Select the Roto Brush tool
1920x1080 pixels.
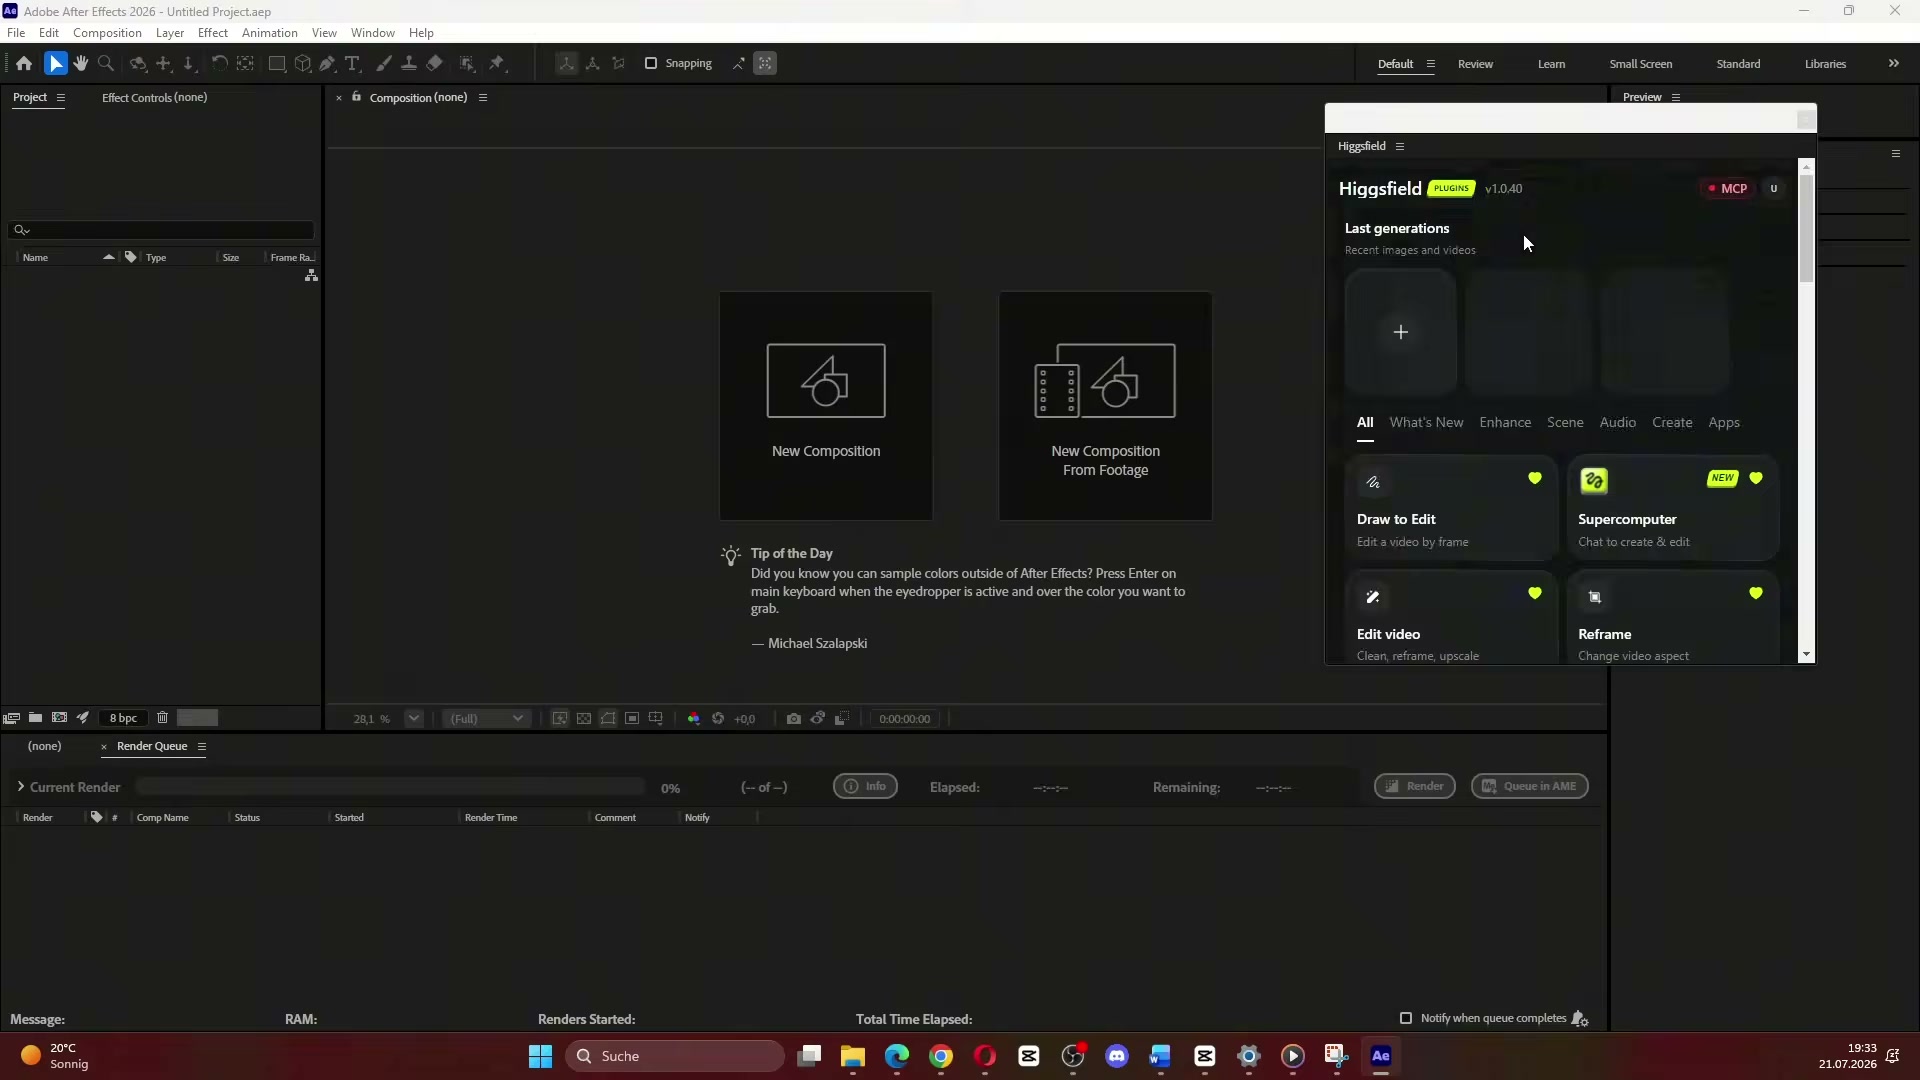pos(467,63)
